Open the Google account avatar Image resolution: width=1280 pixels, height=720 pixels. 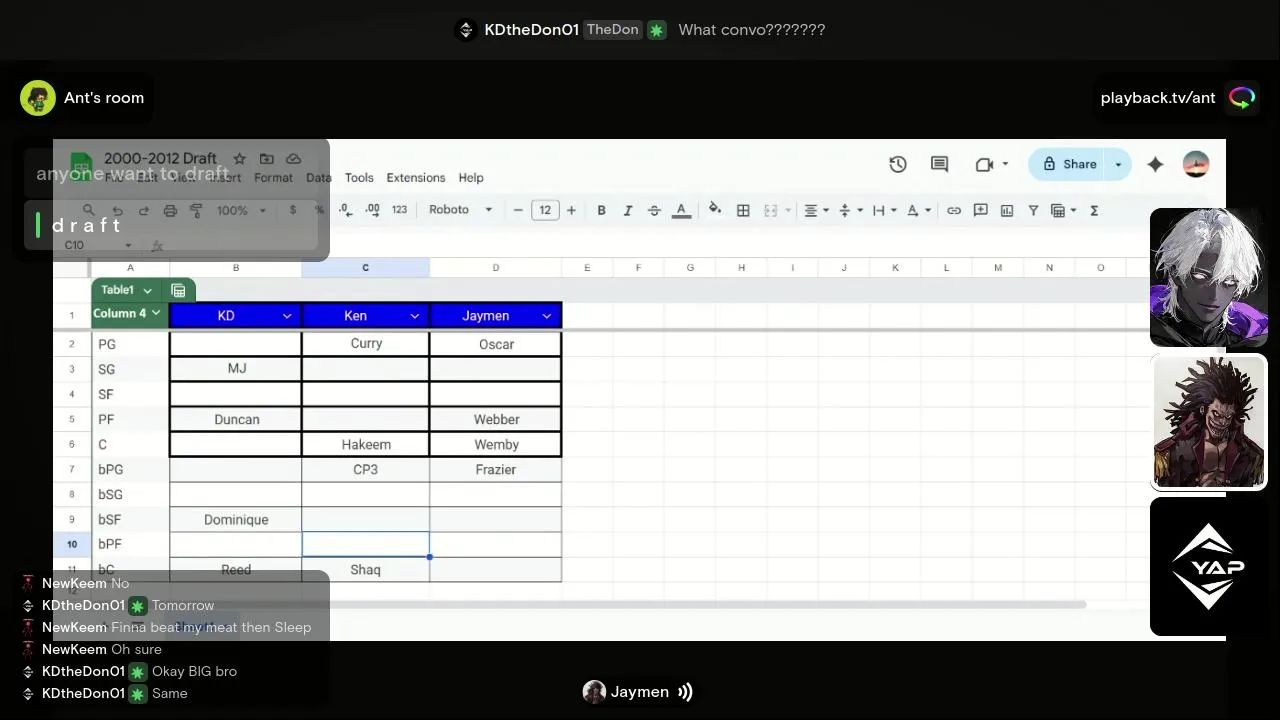click(1196, 164)
